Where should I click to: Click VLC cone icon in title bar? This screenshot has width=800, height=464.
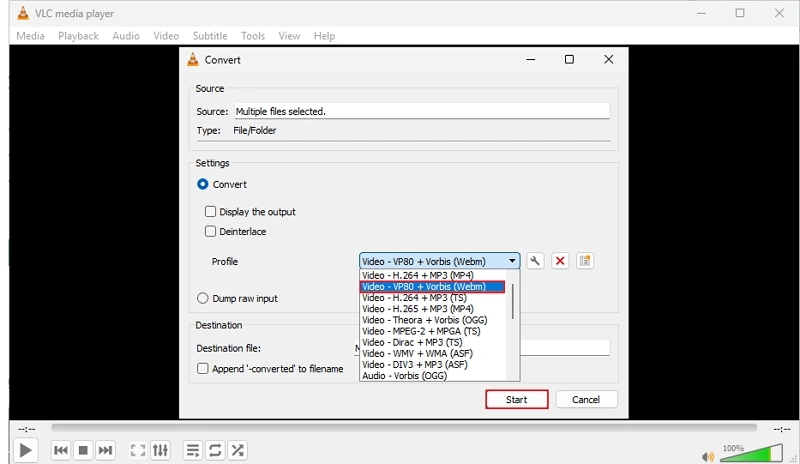pyautogui.click(x=23, y=13)
